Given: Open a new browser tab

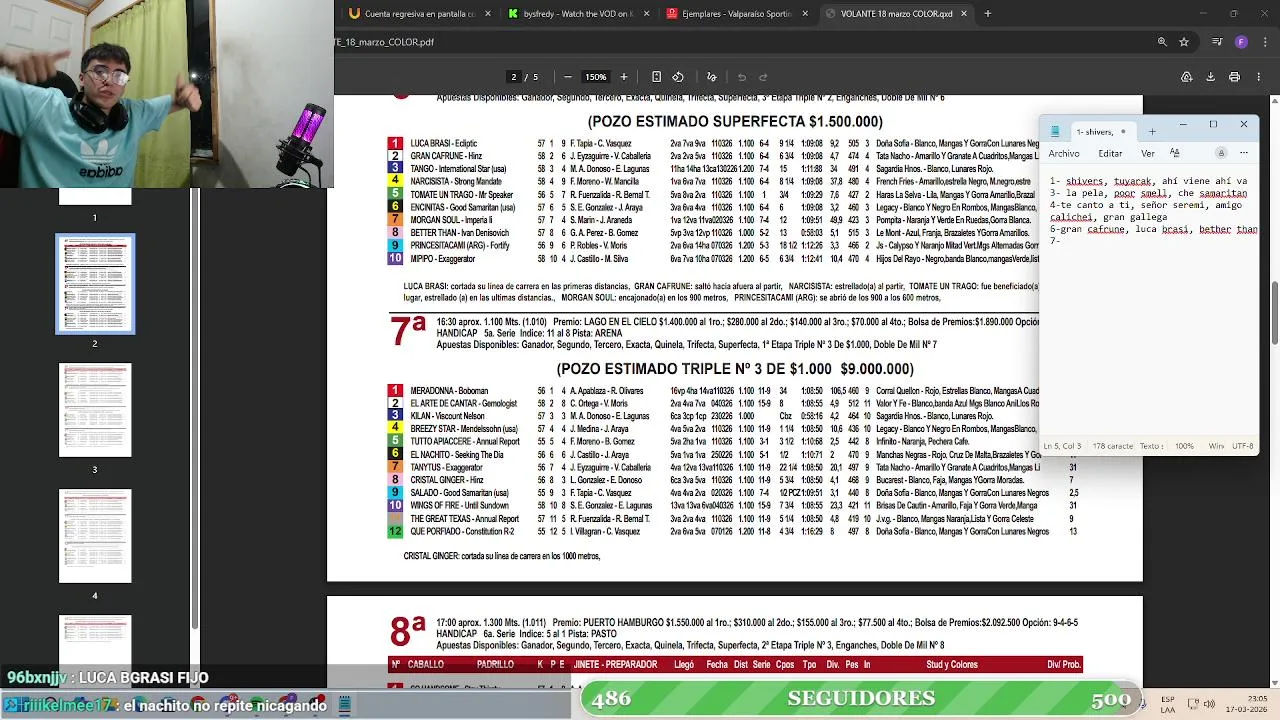Looking at the screenshot, I should (988, 14).
